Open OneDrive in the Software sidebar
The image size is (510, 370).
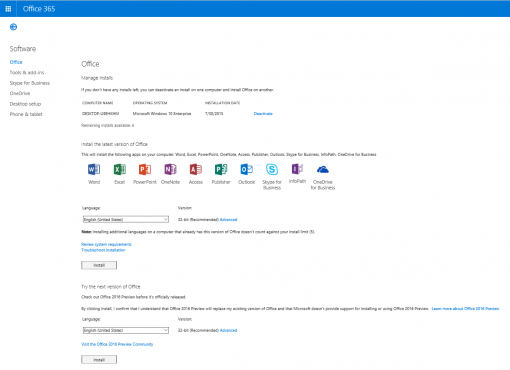click(20, 93)
